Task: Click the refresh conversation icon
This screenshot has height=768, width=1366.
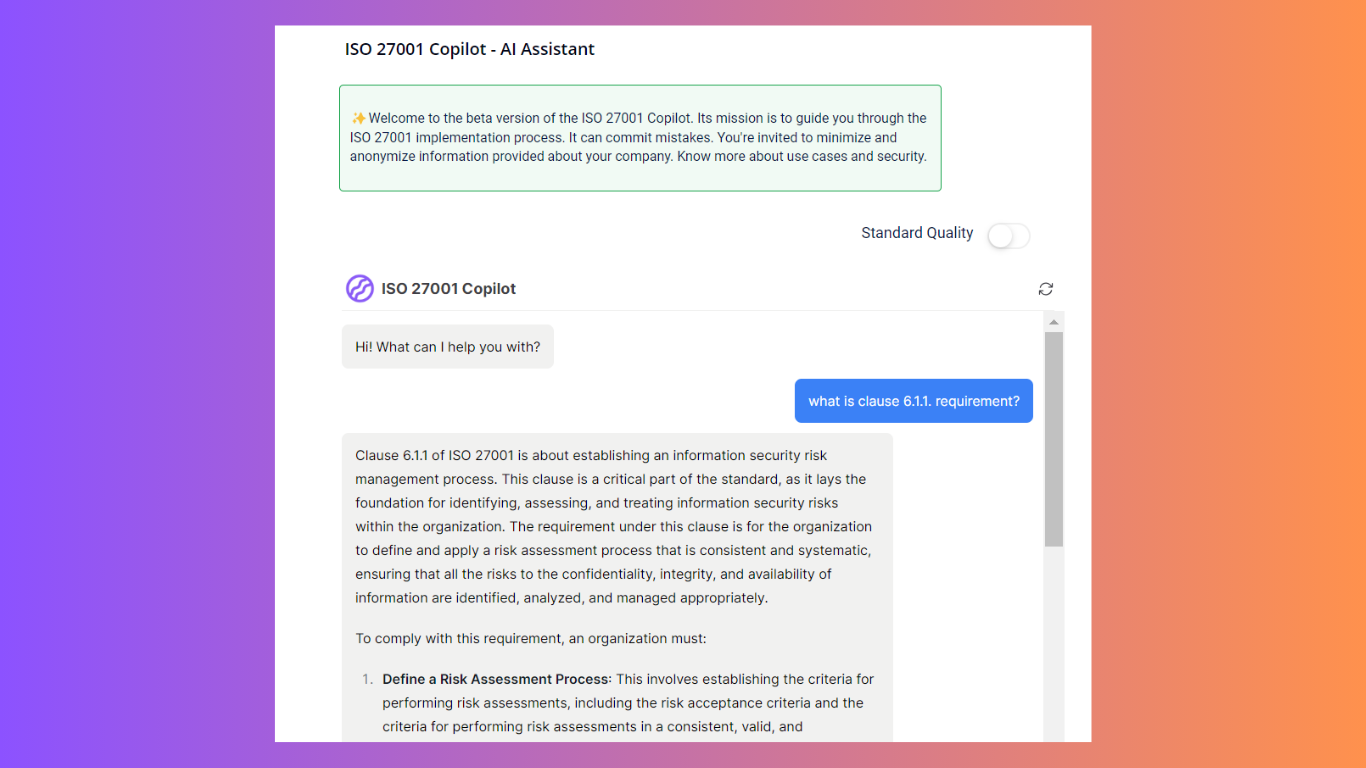Action: pos(1046,289)
